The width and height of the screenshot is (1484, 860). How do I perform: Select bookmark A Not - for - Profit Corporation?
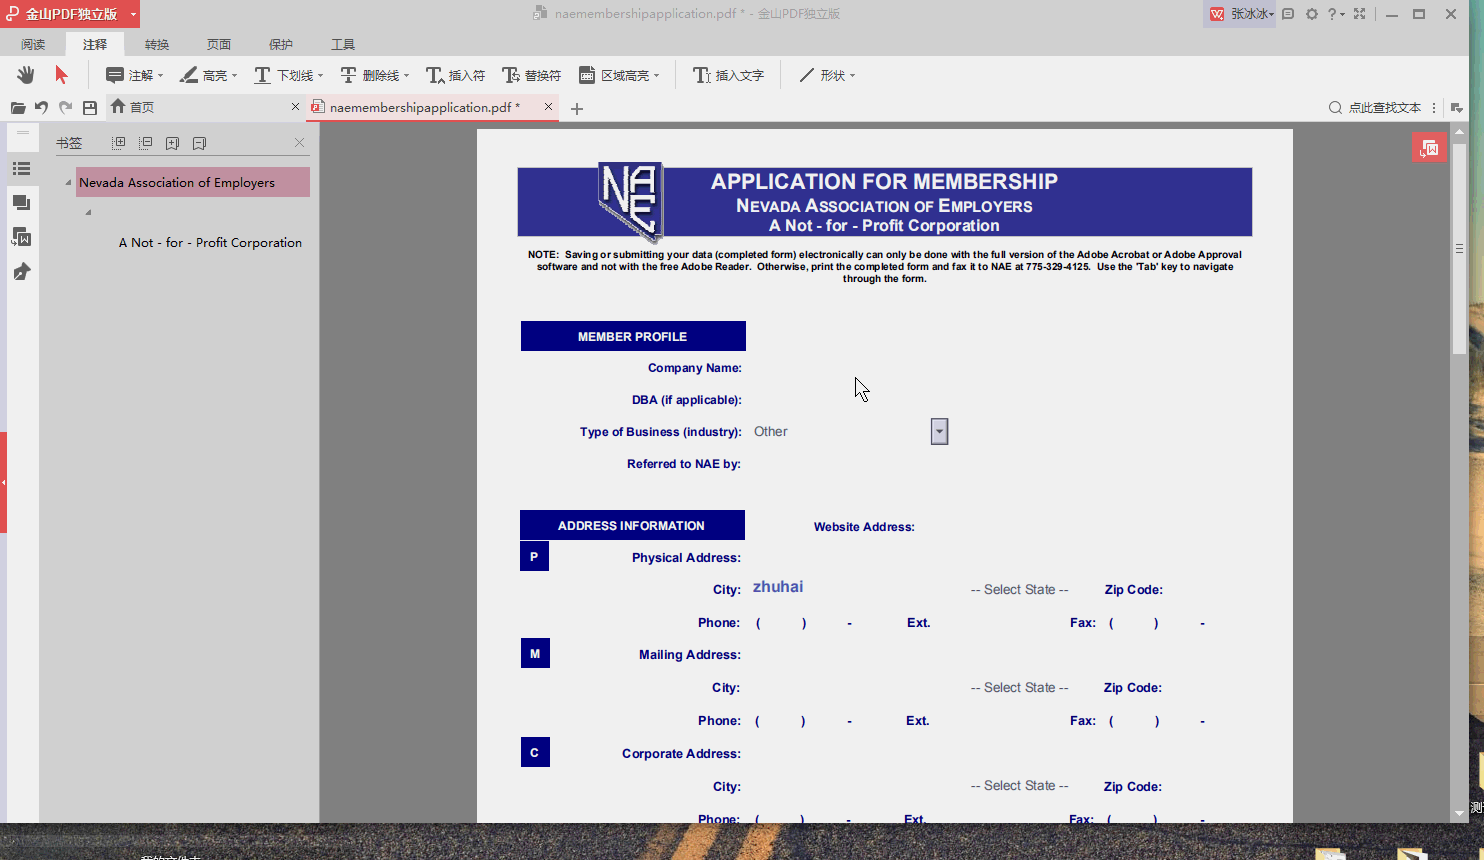[210, 242]
